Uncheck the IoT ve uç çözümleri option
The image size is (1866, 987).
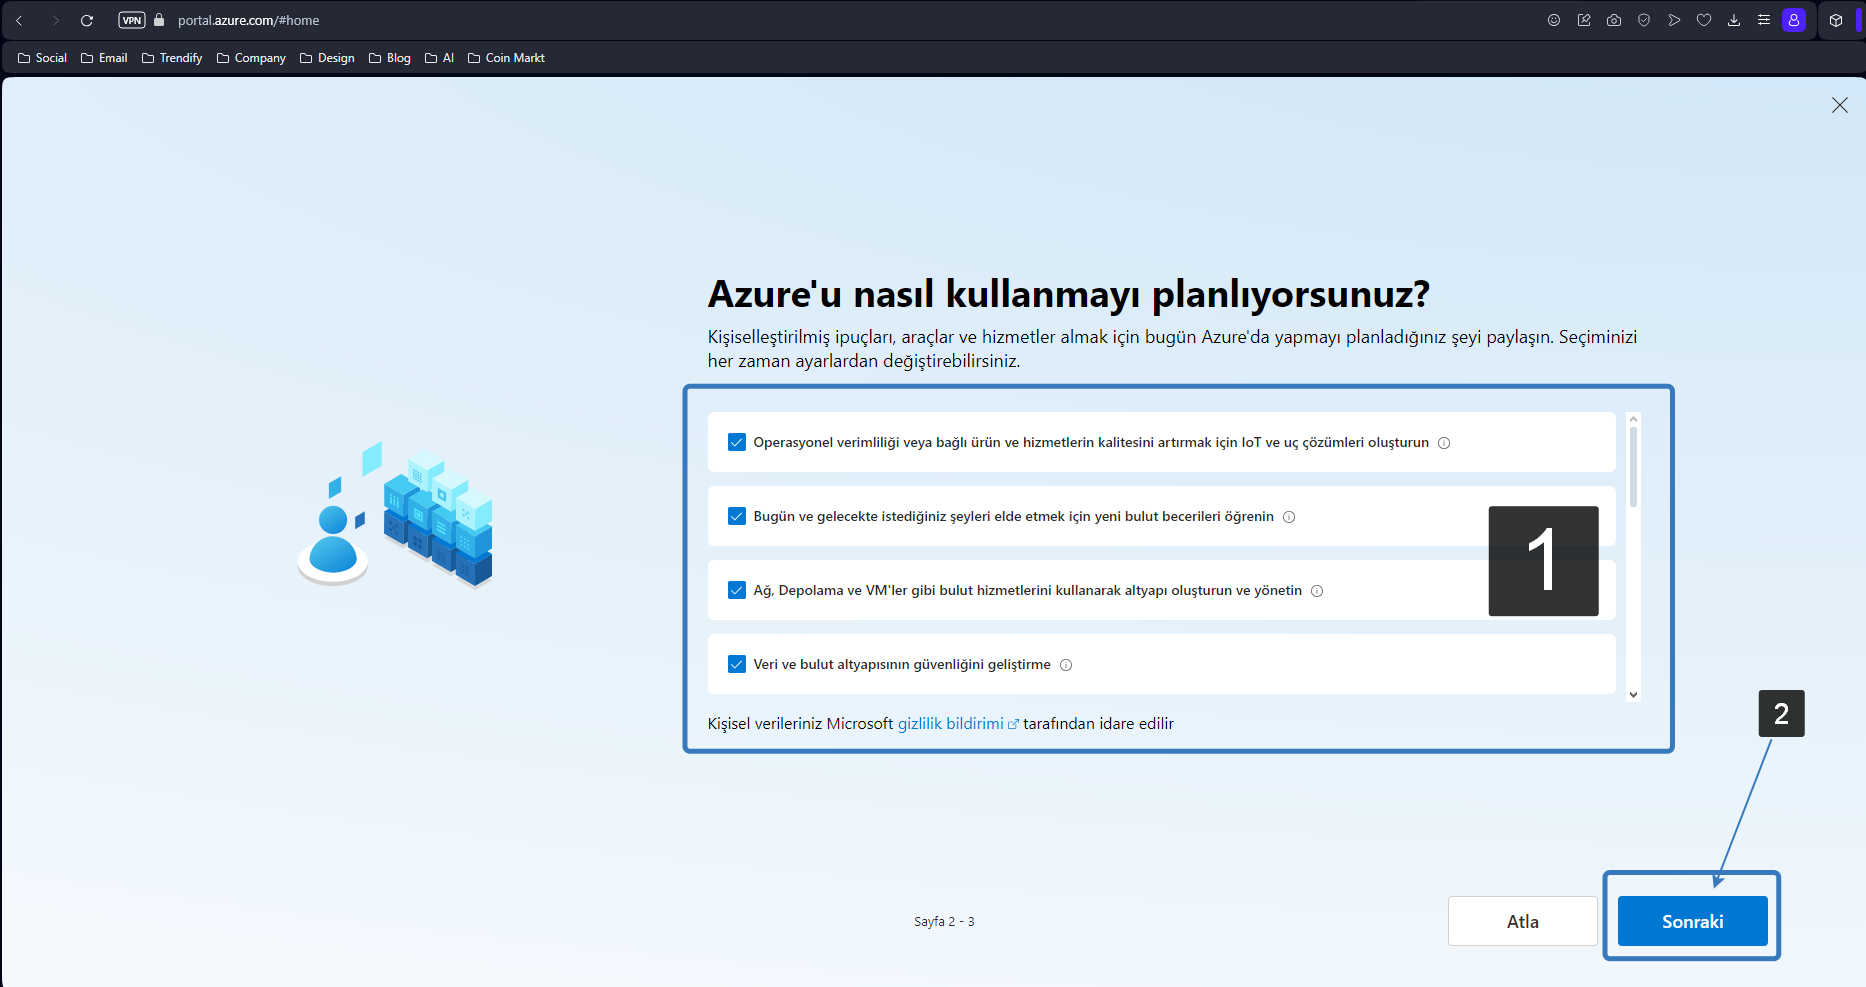737,442
